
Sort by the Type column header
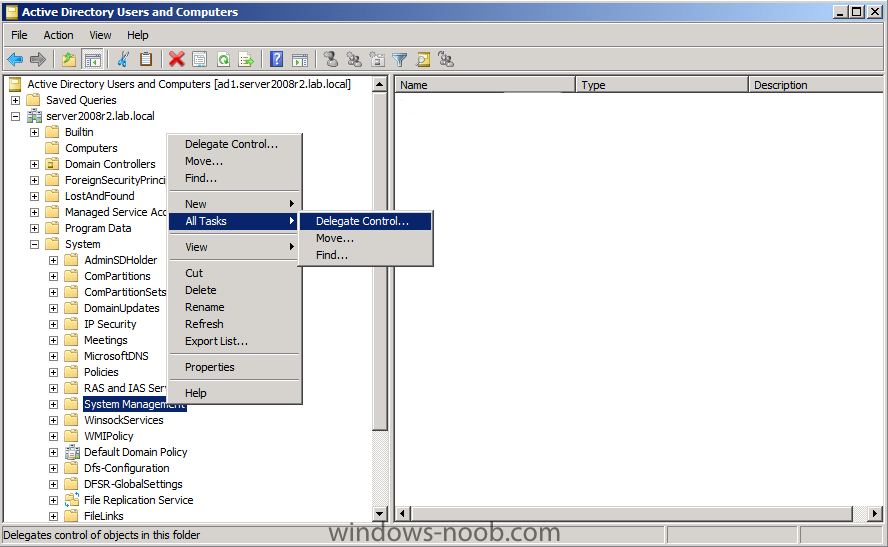(x=661, y=85)
